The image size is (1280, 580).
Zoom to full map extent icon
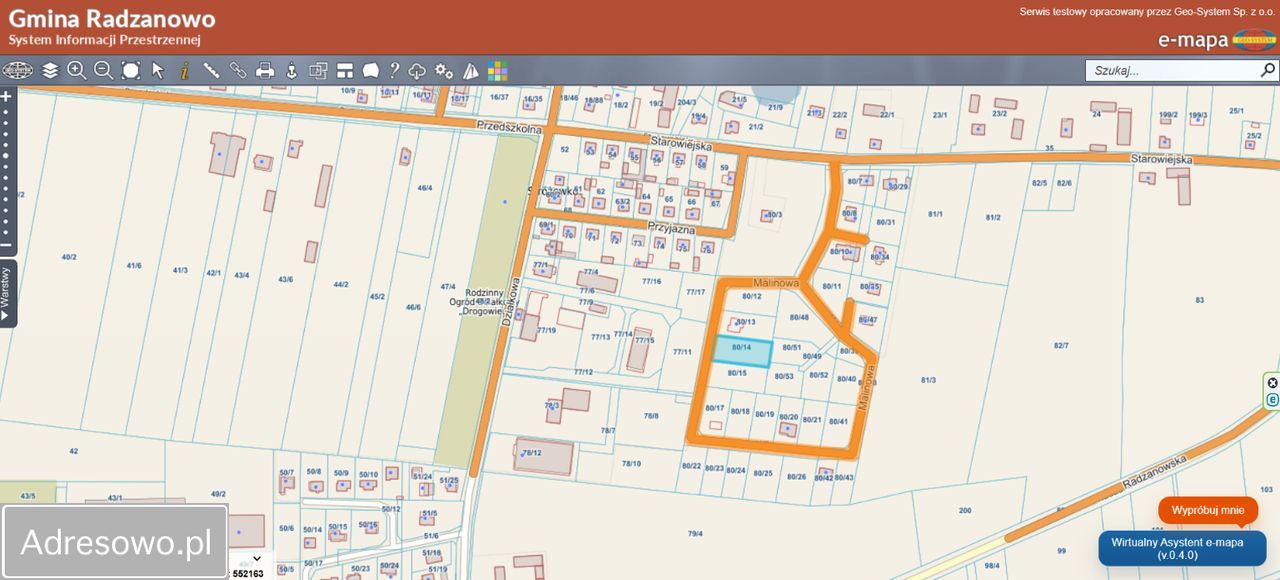click(131, 70)
